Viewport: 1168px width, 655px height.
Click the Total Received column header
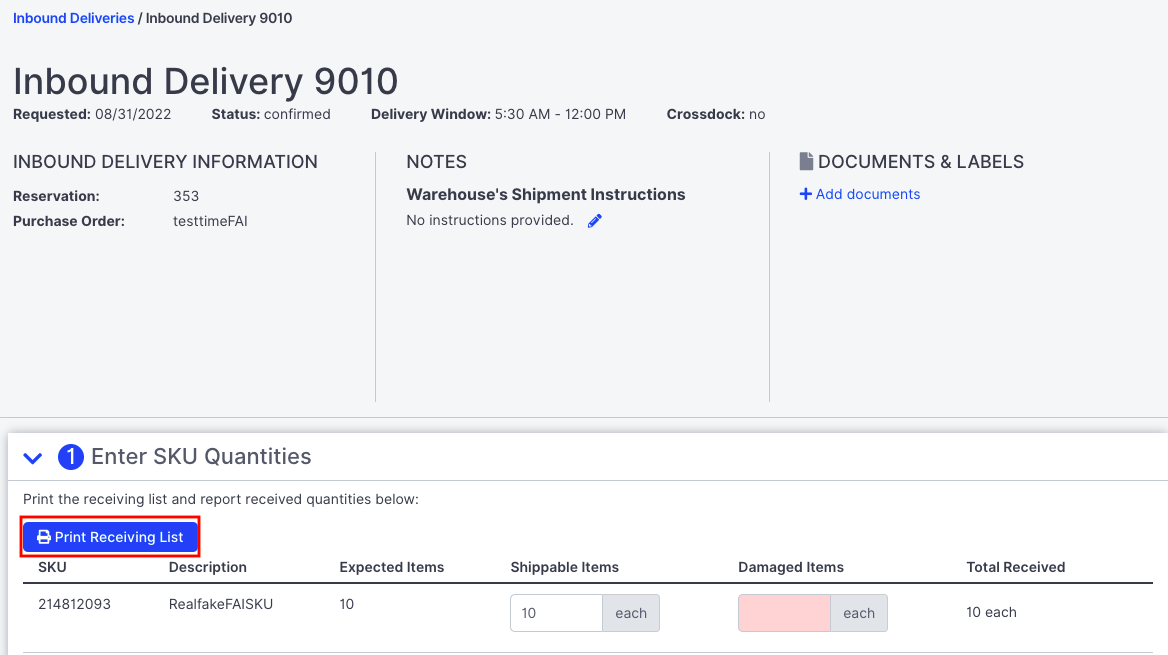[x=1015, y=567]
